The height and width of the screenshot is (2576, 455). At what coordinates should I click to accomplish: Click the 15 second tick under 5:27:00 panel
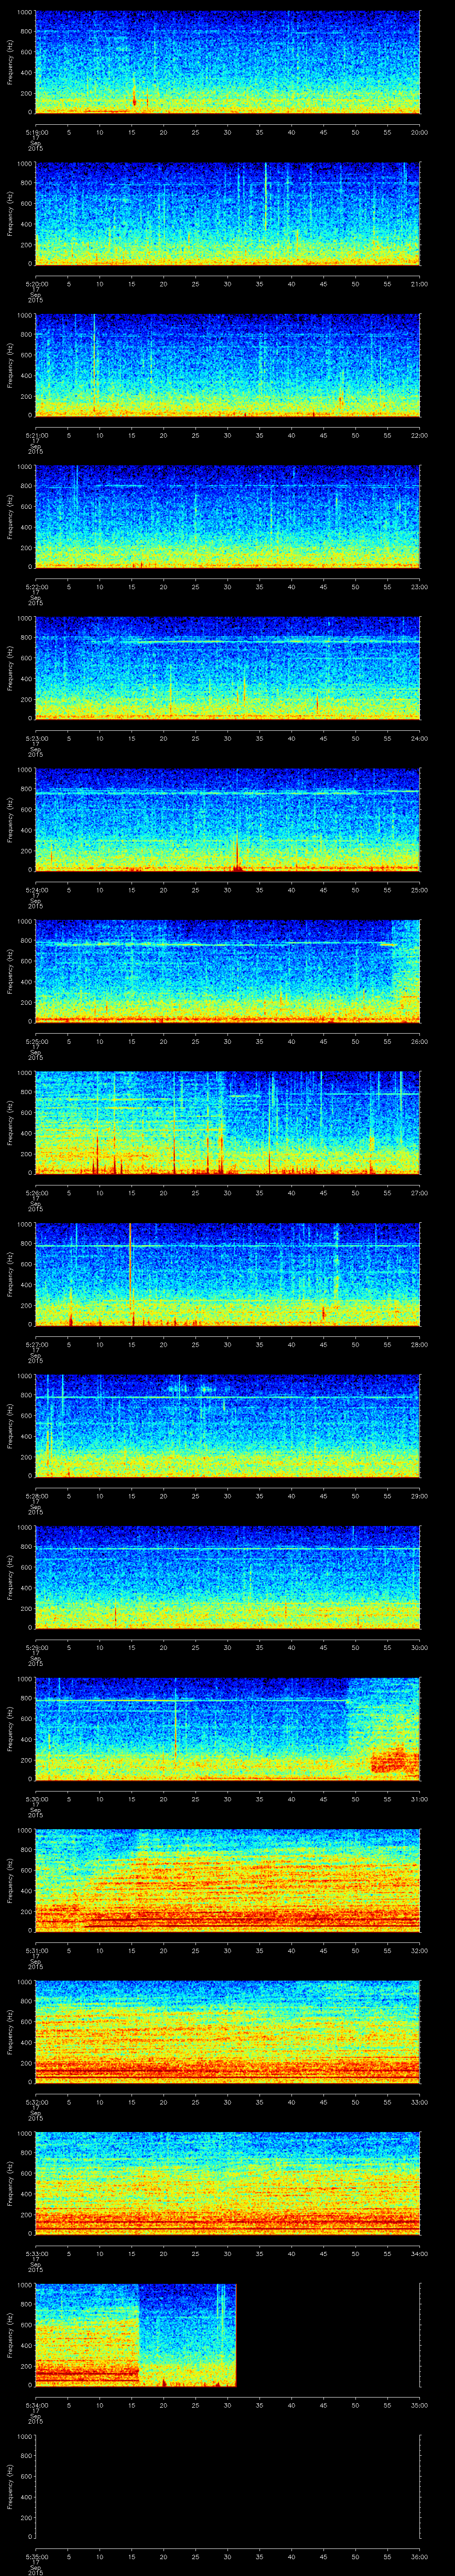[131, 1344]
